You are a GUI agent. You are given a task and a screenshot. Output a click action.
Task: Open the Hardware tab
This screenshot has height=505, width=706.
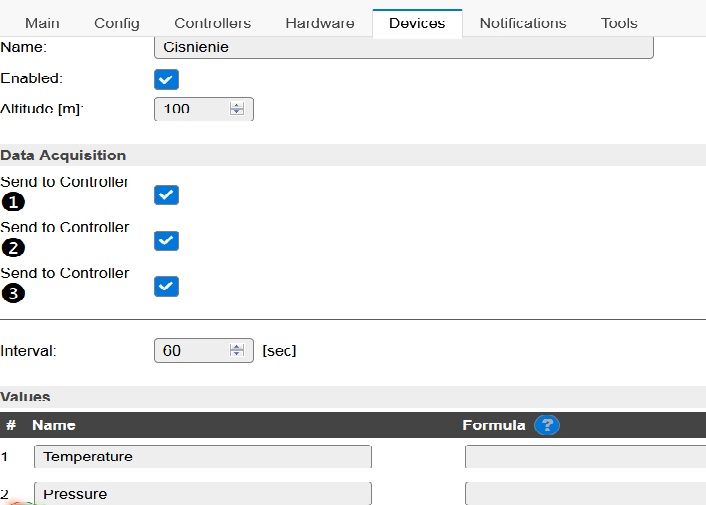[x=319, y=23]
